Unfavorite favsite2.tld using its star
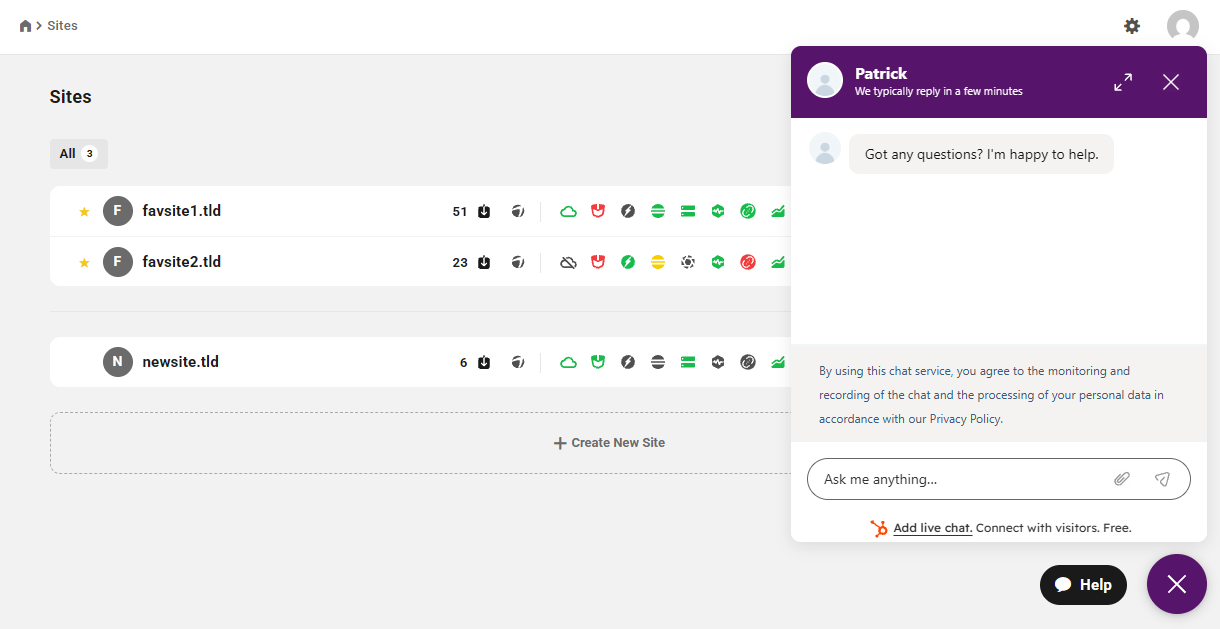The width and height of the screenshot is (1220, 629). pyautogui.click(x=84, y=262)
